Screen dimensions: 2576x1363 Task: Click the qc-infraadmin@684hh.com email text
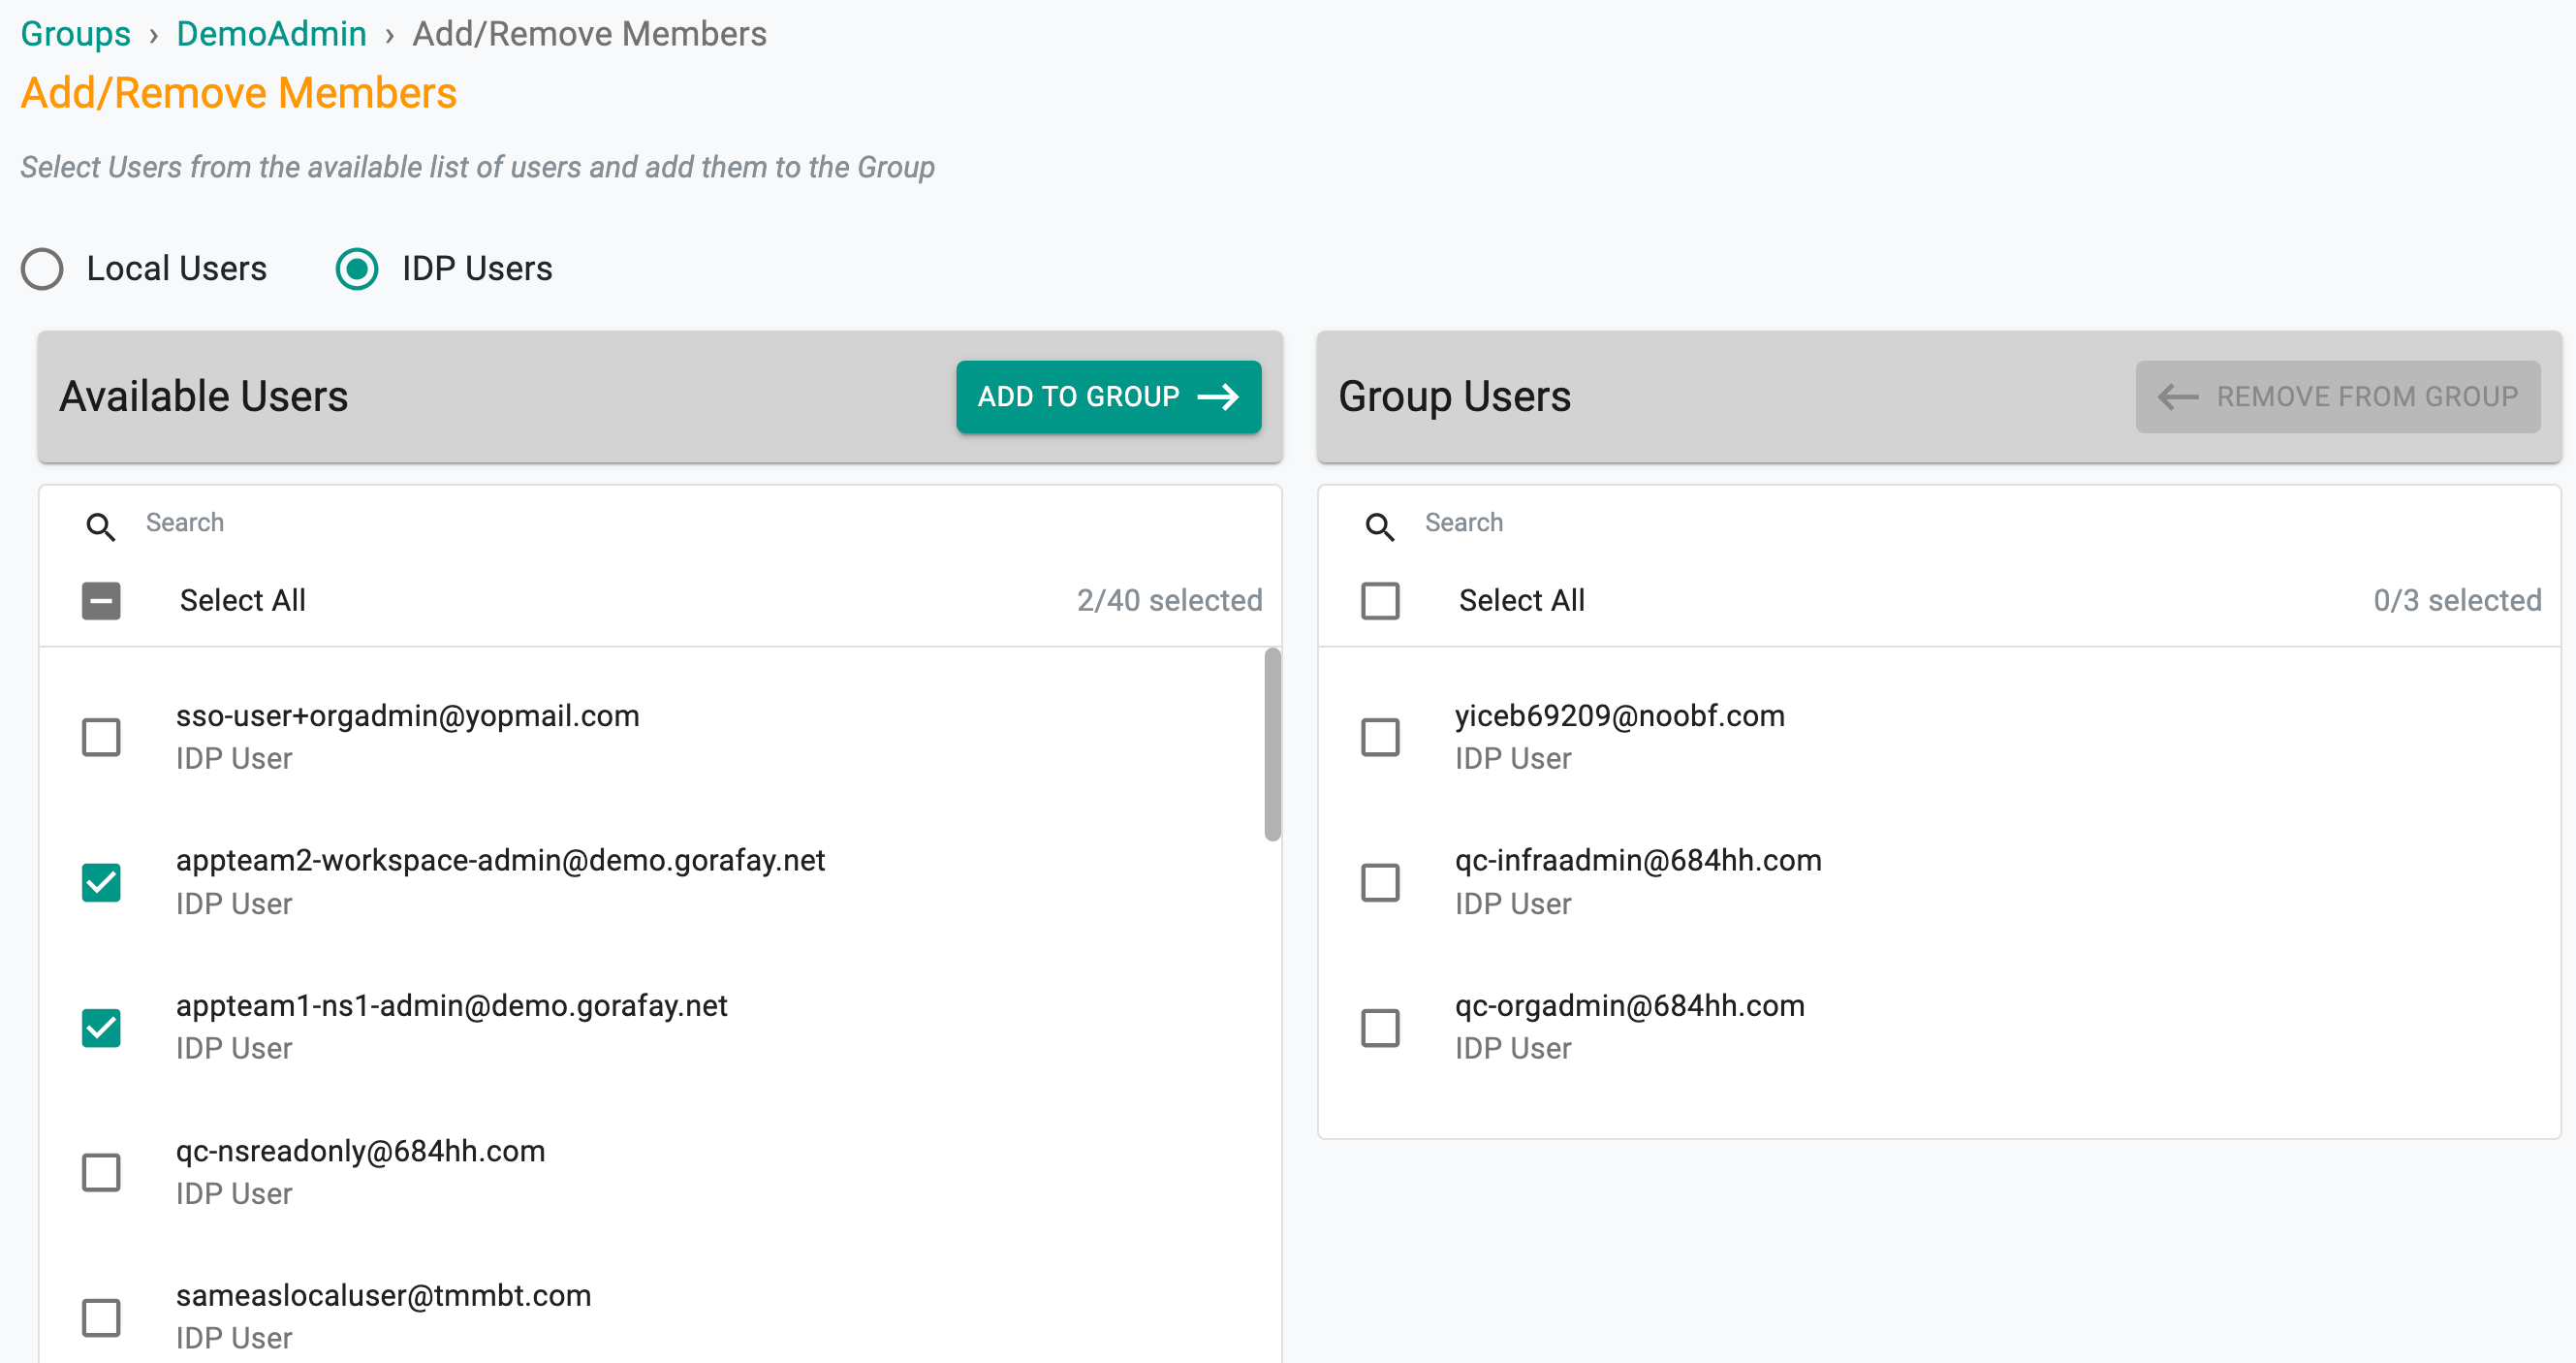[1637, 860]
